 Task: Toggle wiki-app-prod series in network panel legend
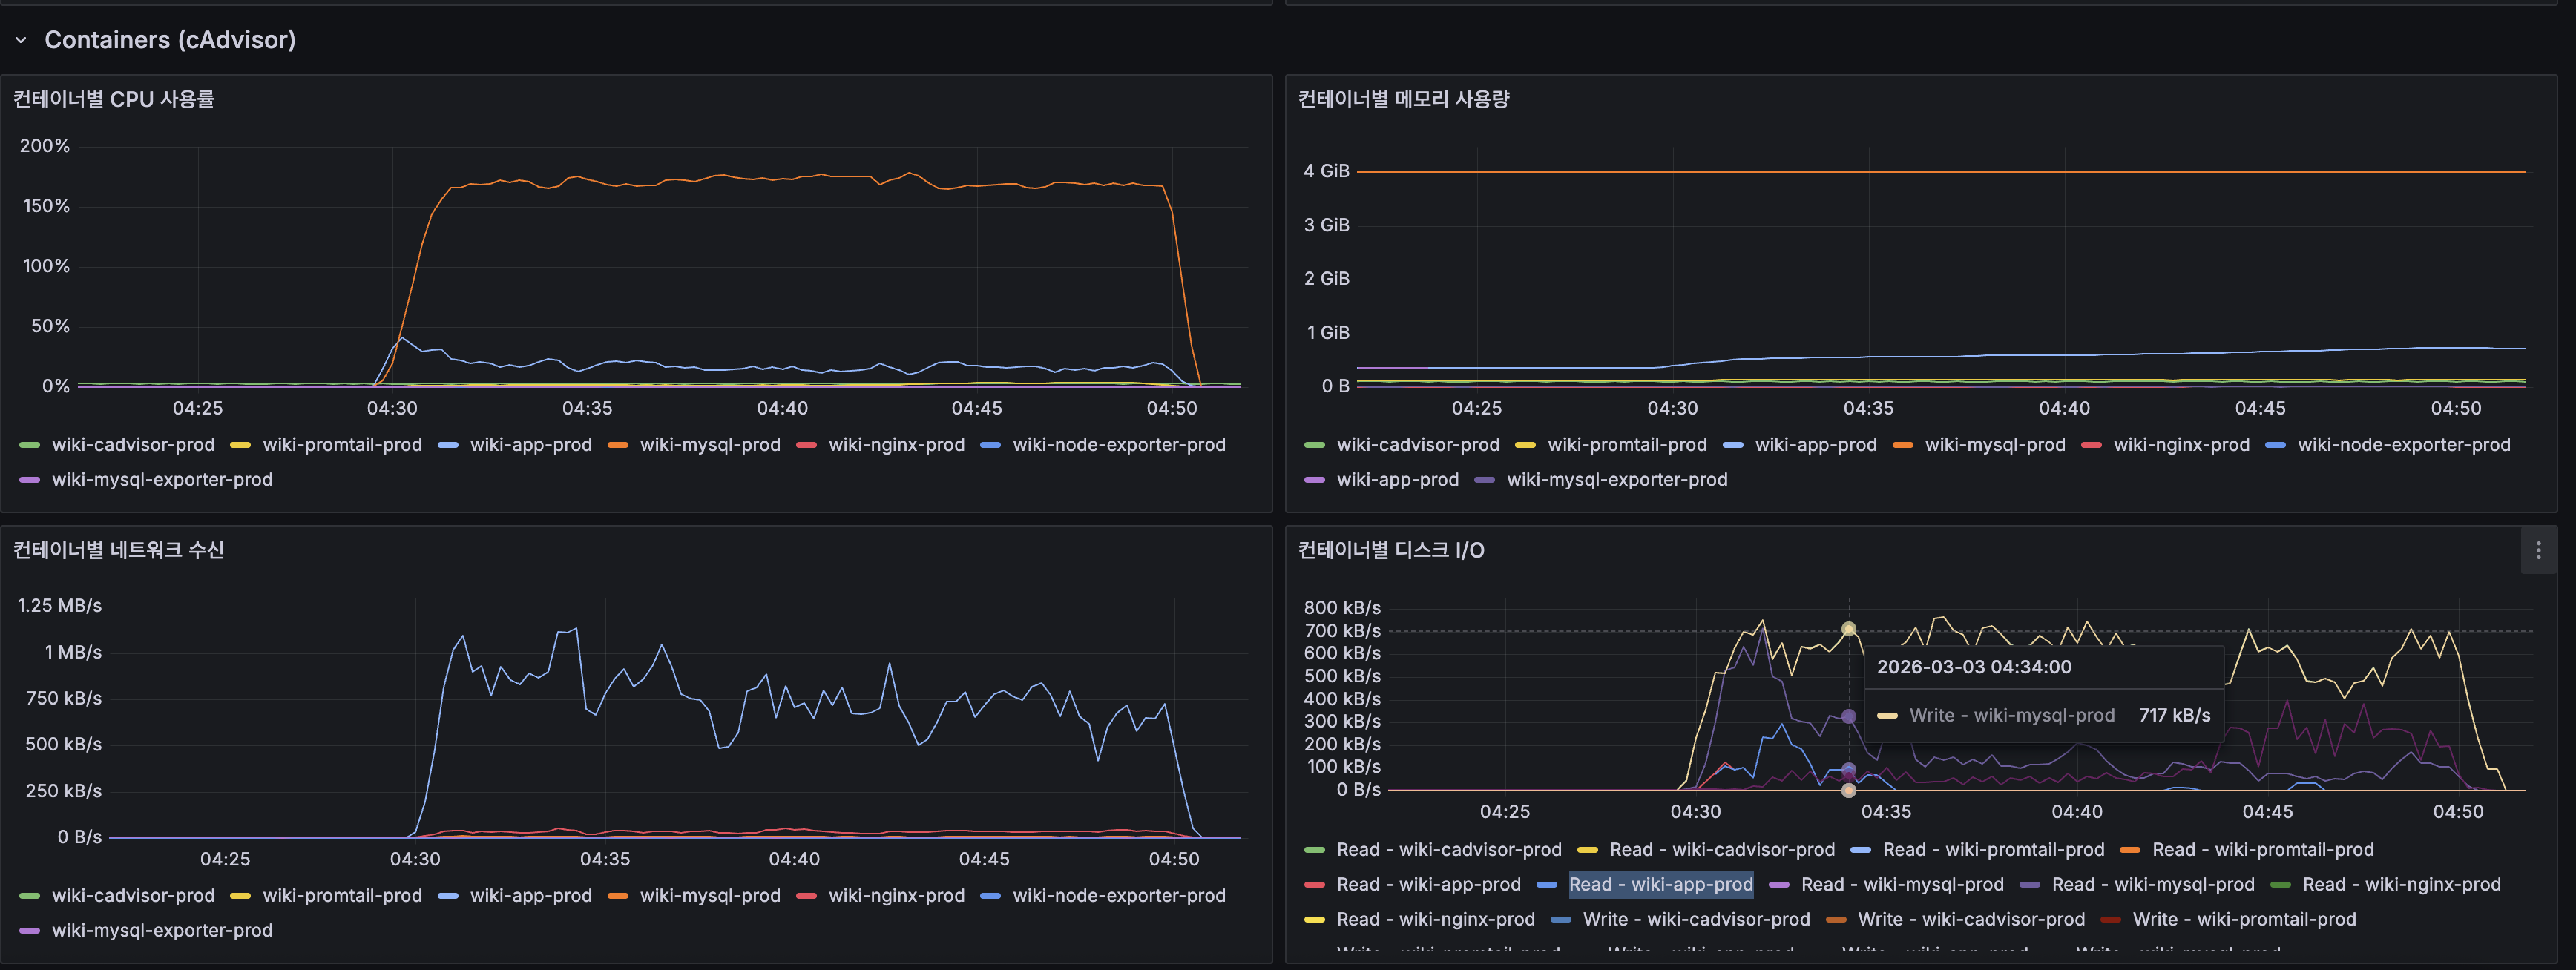pos(530,895)
